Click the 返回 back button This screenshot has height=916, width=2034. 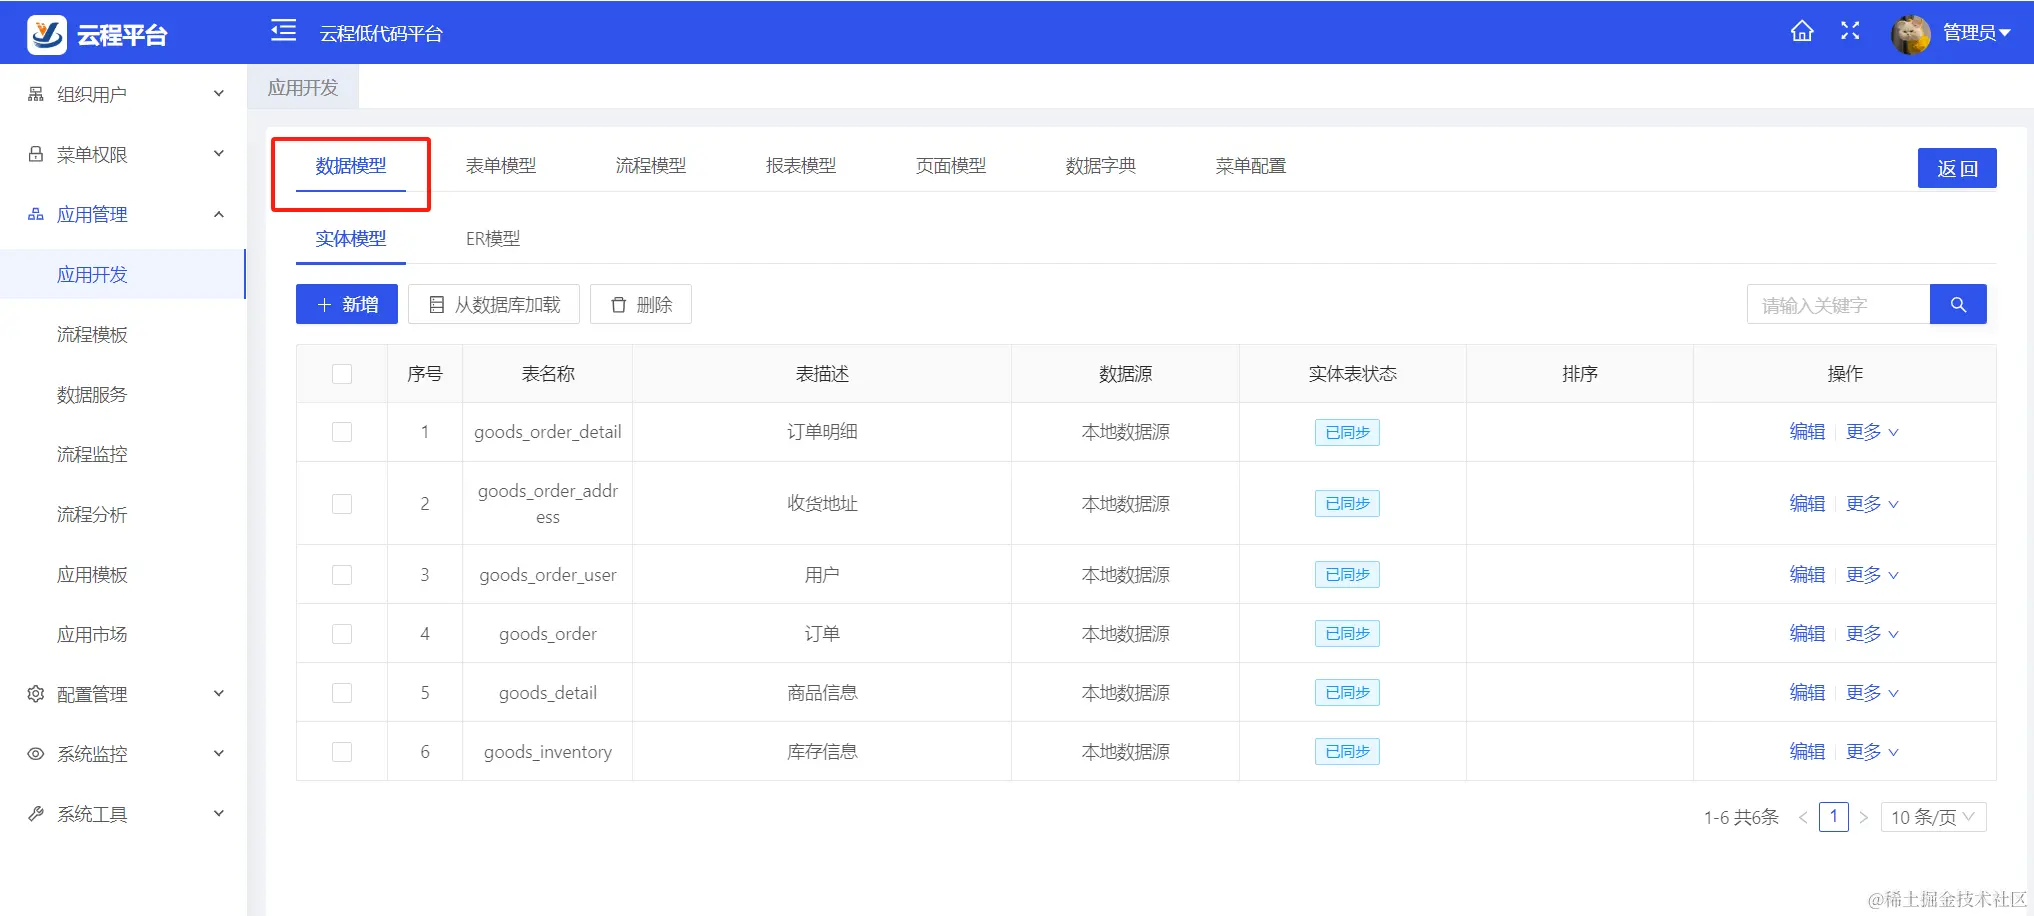(1957, 168)
